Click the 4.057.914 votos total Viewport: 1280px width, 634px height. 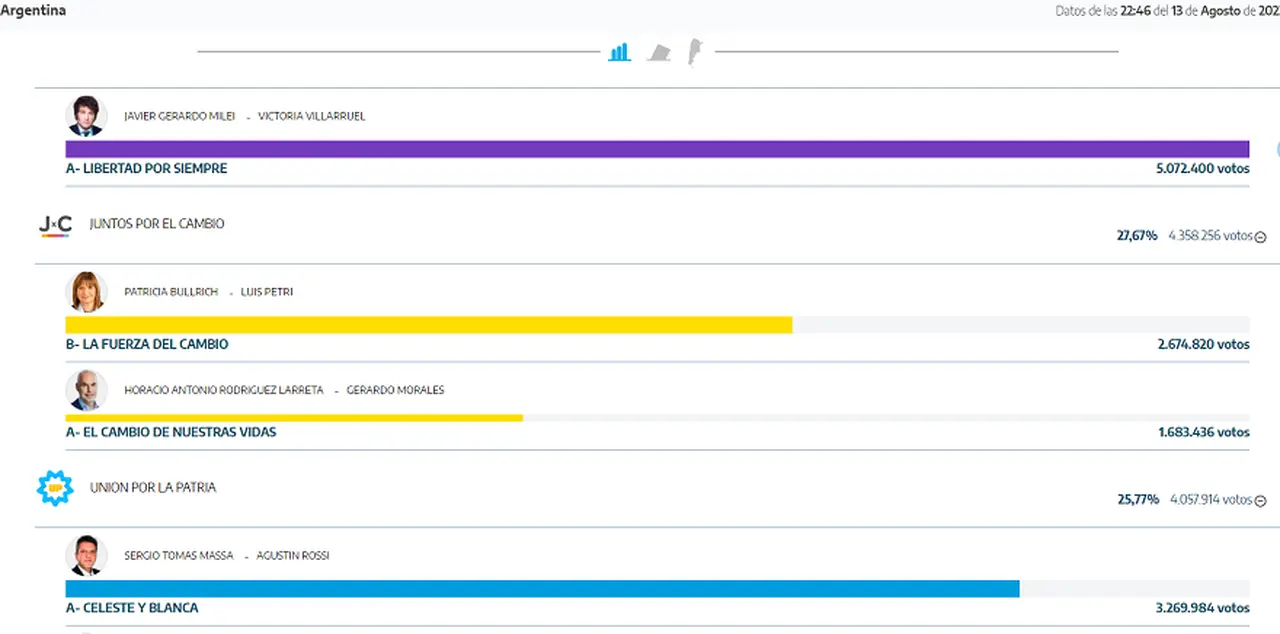coord(1211,499)
